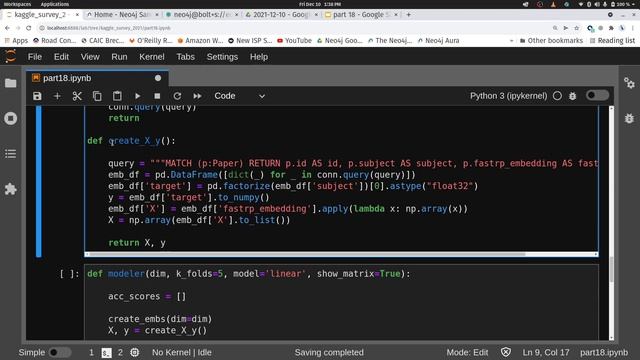The image size is (640, 360).
Task: Toggle Simple interface mode switch
Action: (60, 352)
